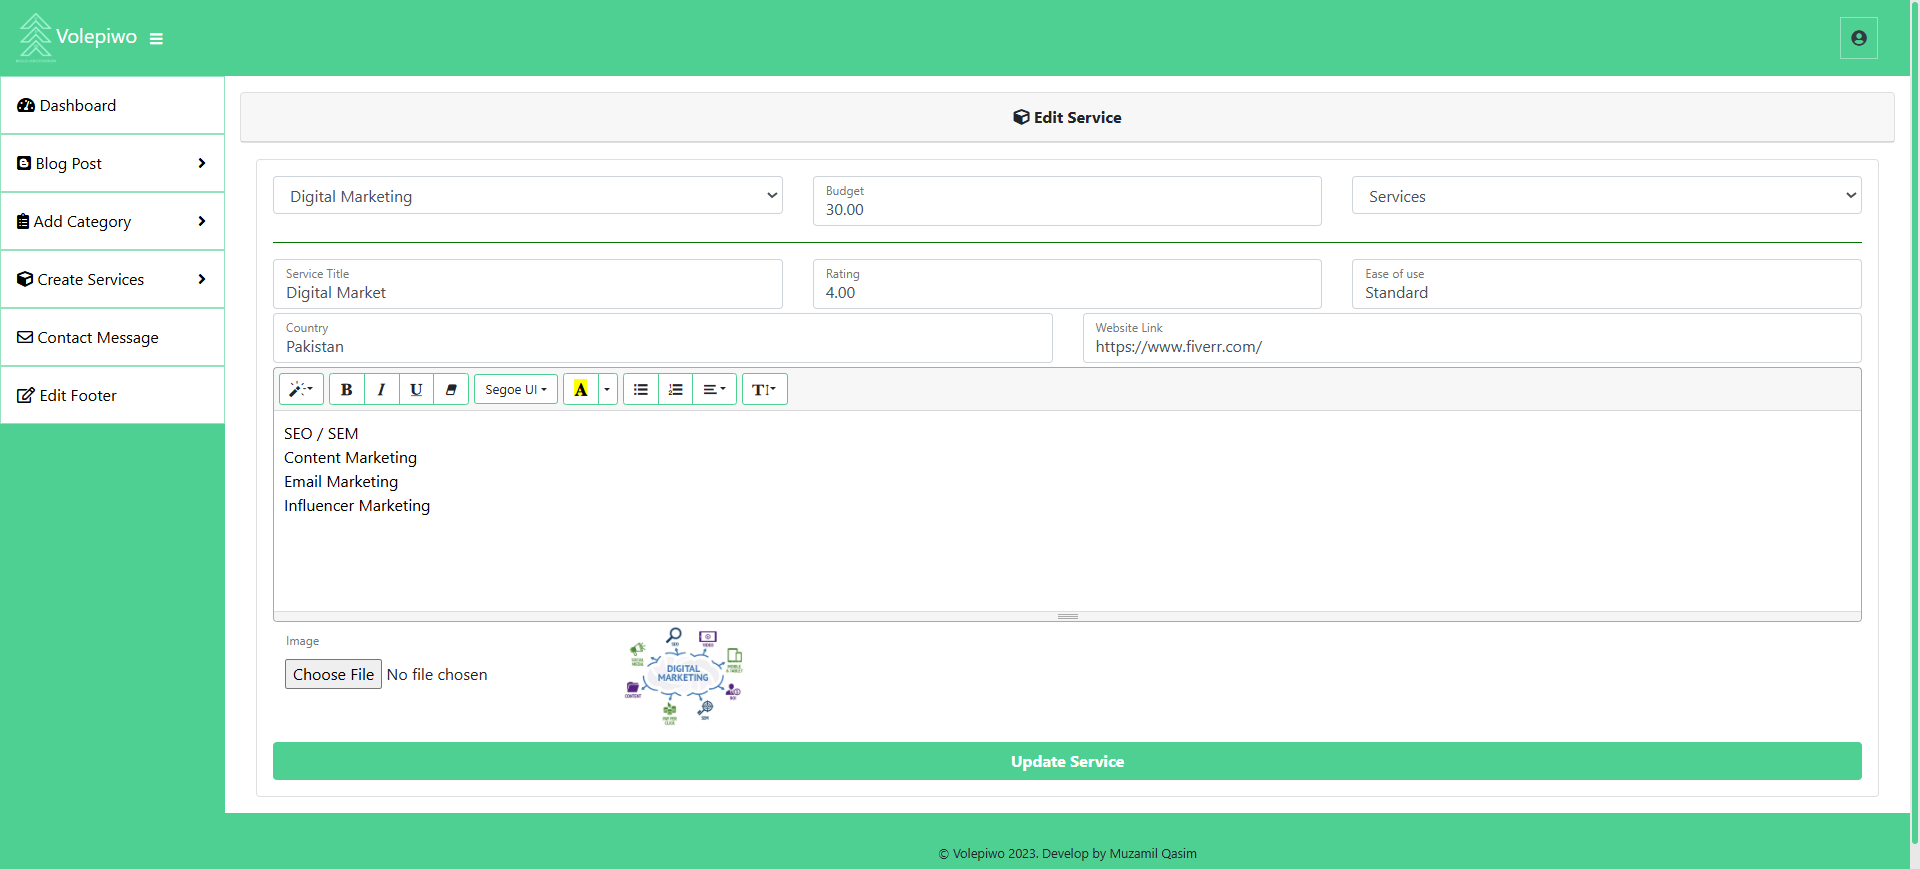Viewport: 1920px width, 869px height.
Task: Open paragraph alignment dropdown
Action: 714,389
